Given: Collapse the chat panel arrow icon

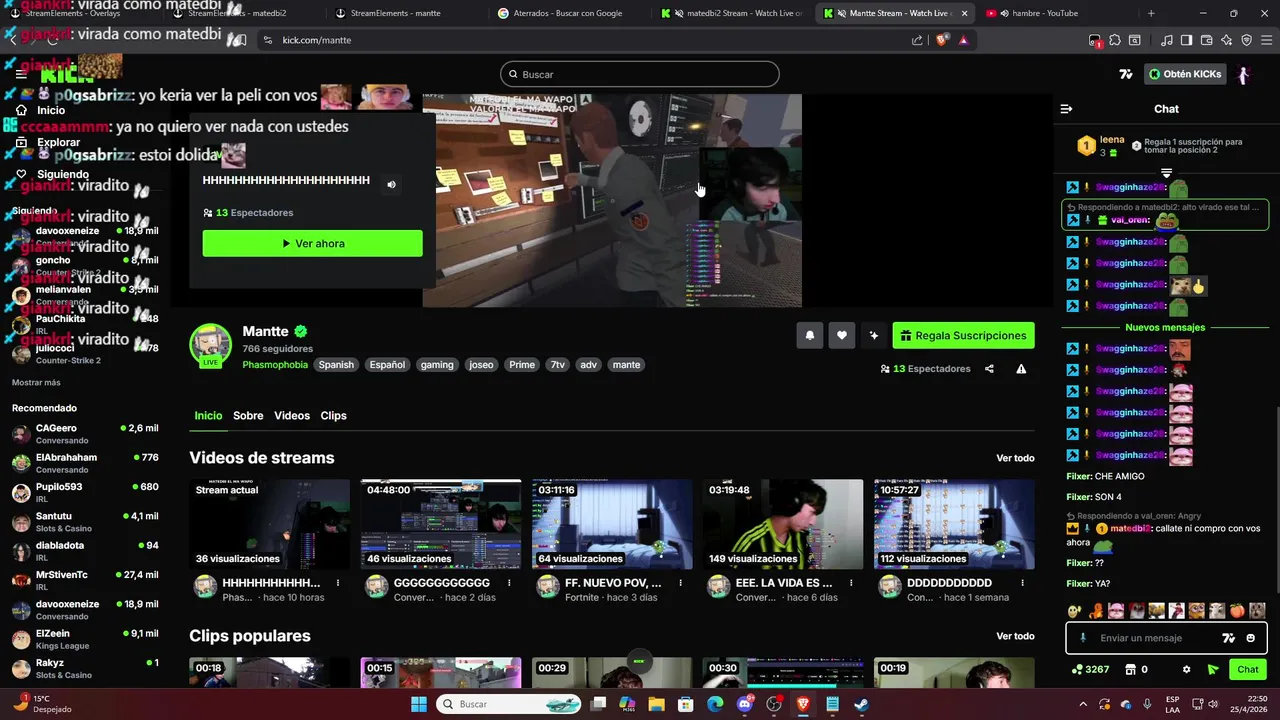Looking at the screenshot, I should [x=1066, y=109].
